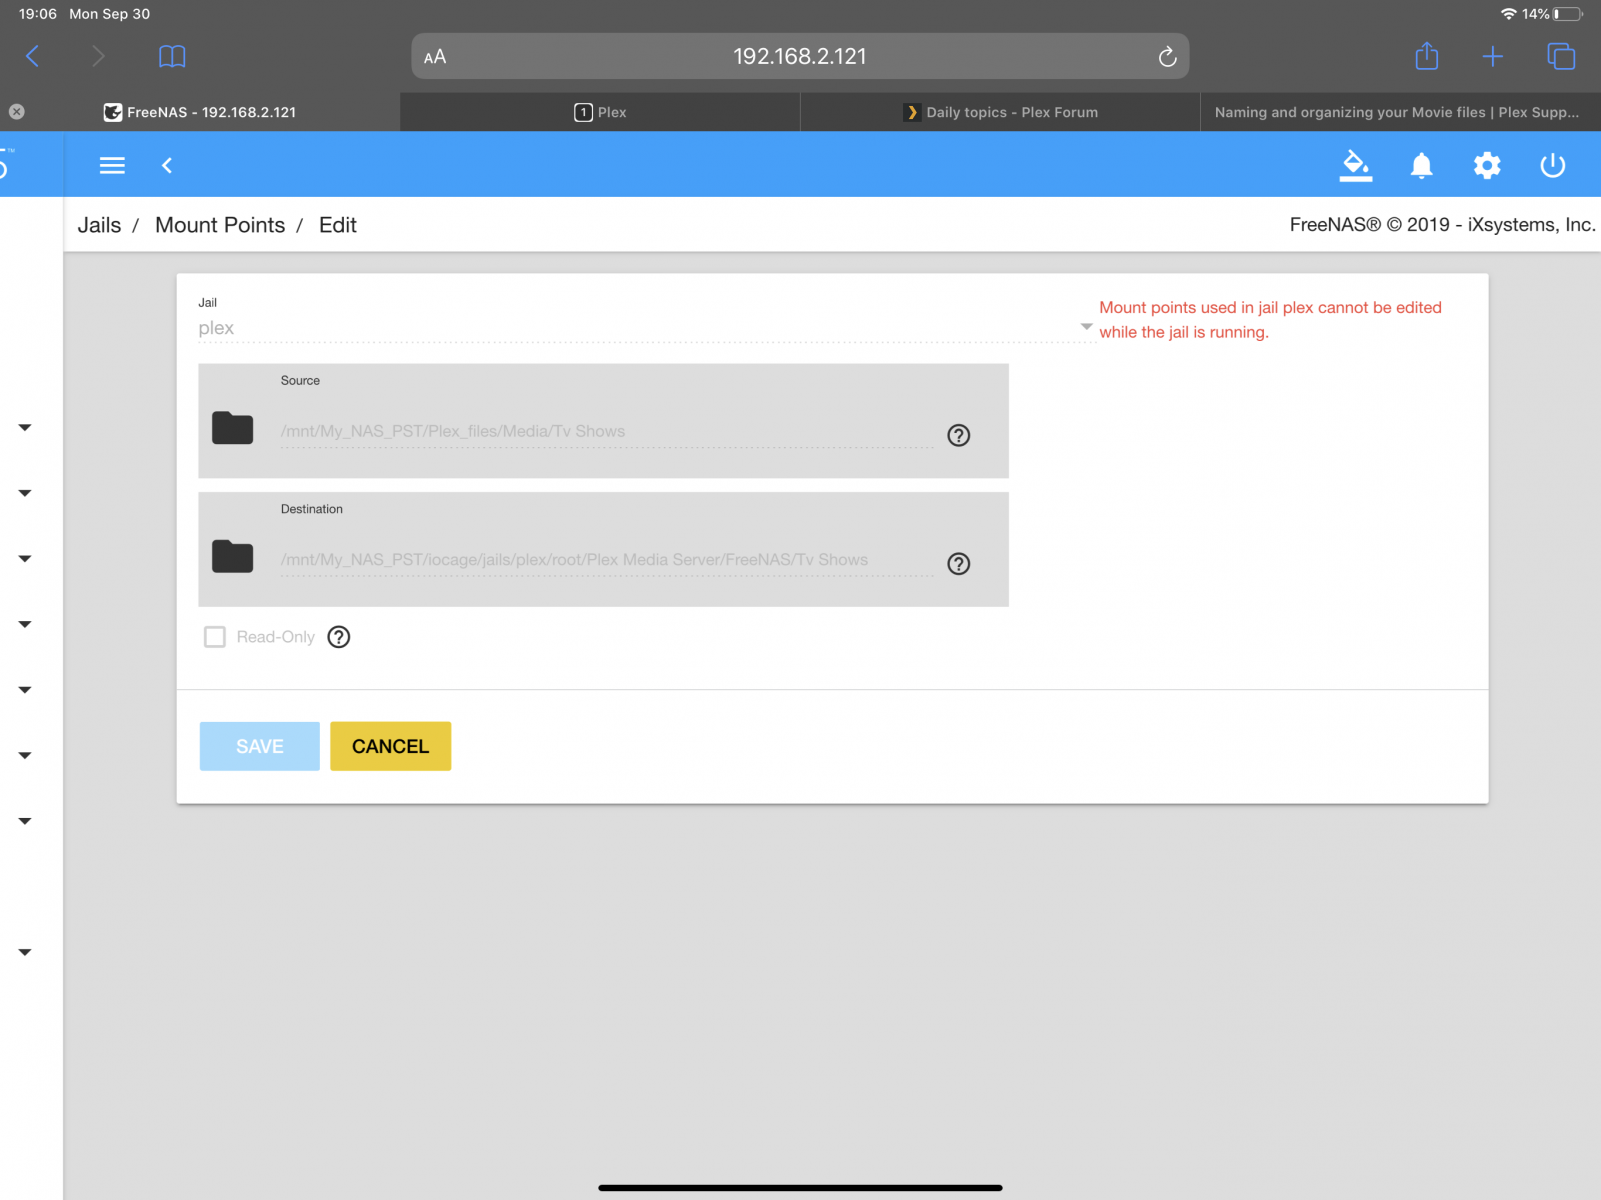
Task: Collapse the sidebar with the chevron arrow
Action: click(167, 165)
